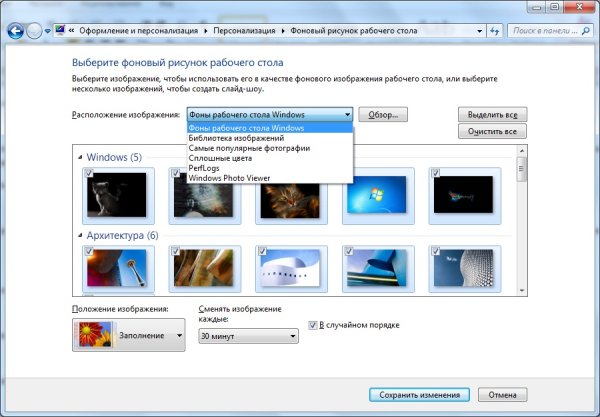Viewport: 600px width, 417px height.
Task: Toggle В случайном порядке checkbox
Action: [313, 325]
